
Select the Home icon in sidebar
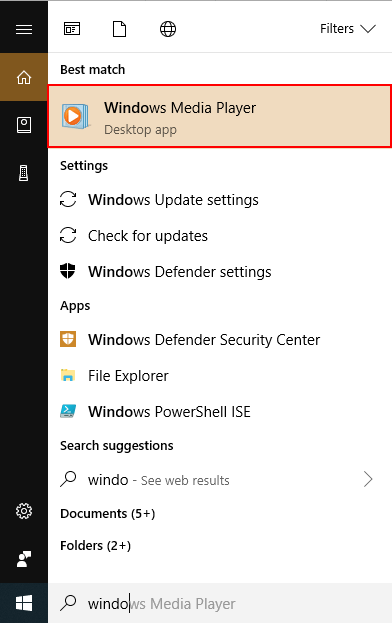pyautogui.click(x=24, y=77)
